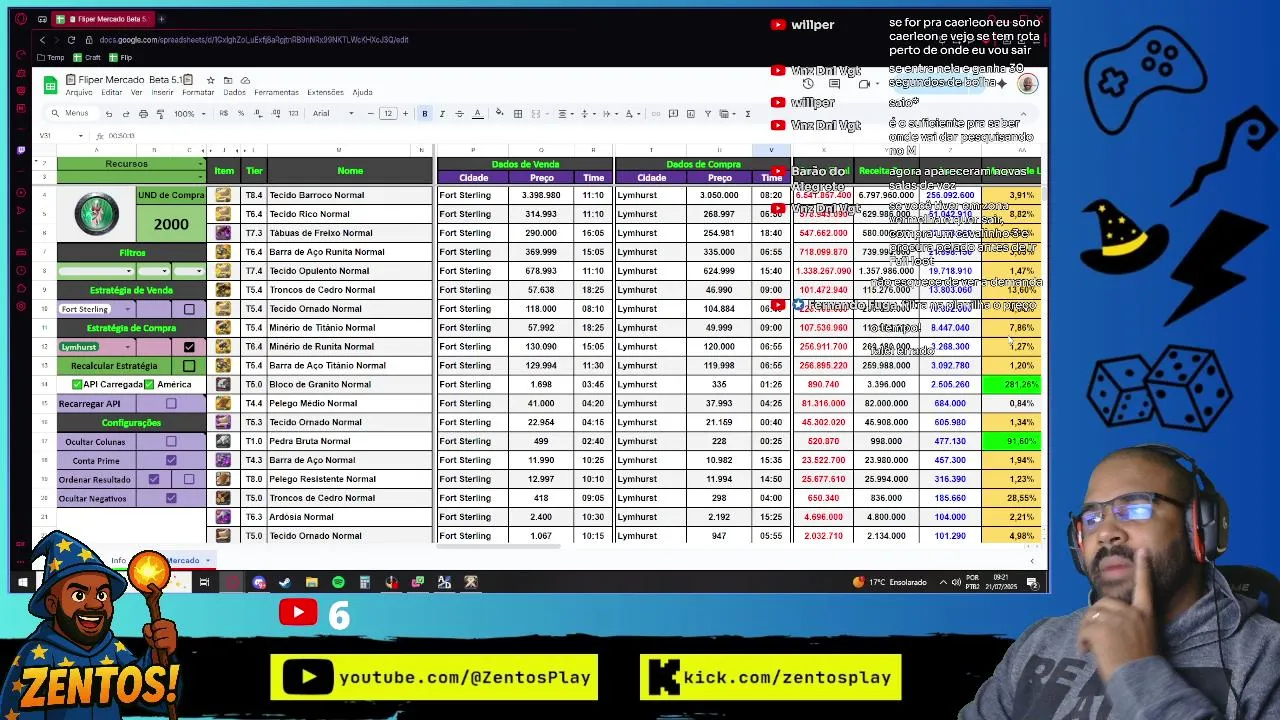Reload the browser page
The image size is (1280, 720).
pos(71,40)
